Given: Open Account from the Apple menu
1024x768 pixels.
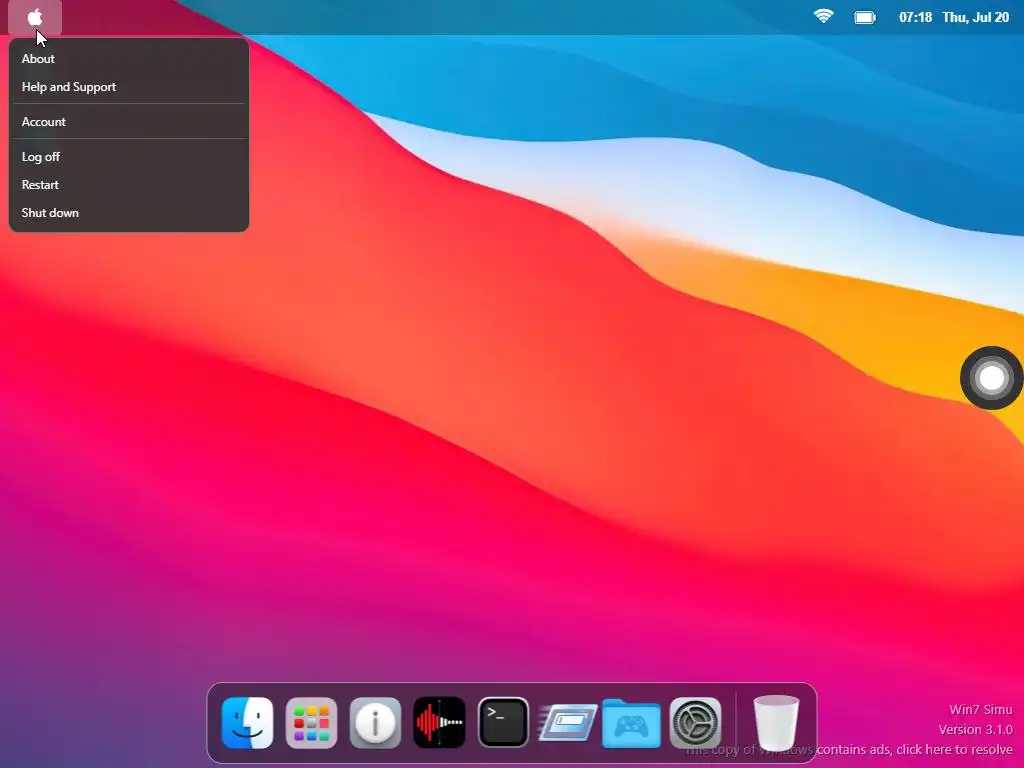Looking at the screenshot, I should [x=129, y=121].
